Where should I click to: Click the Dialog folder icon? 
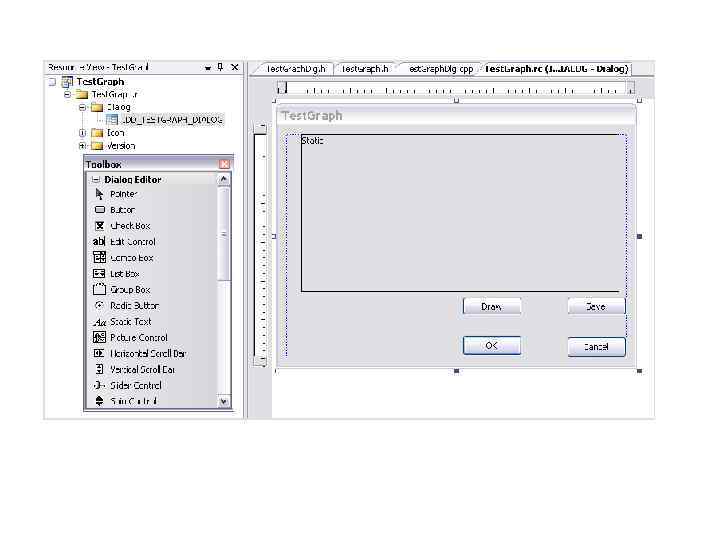[x=97, y=107]
